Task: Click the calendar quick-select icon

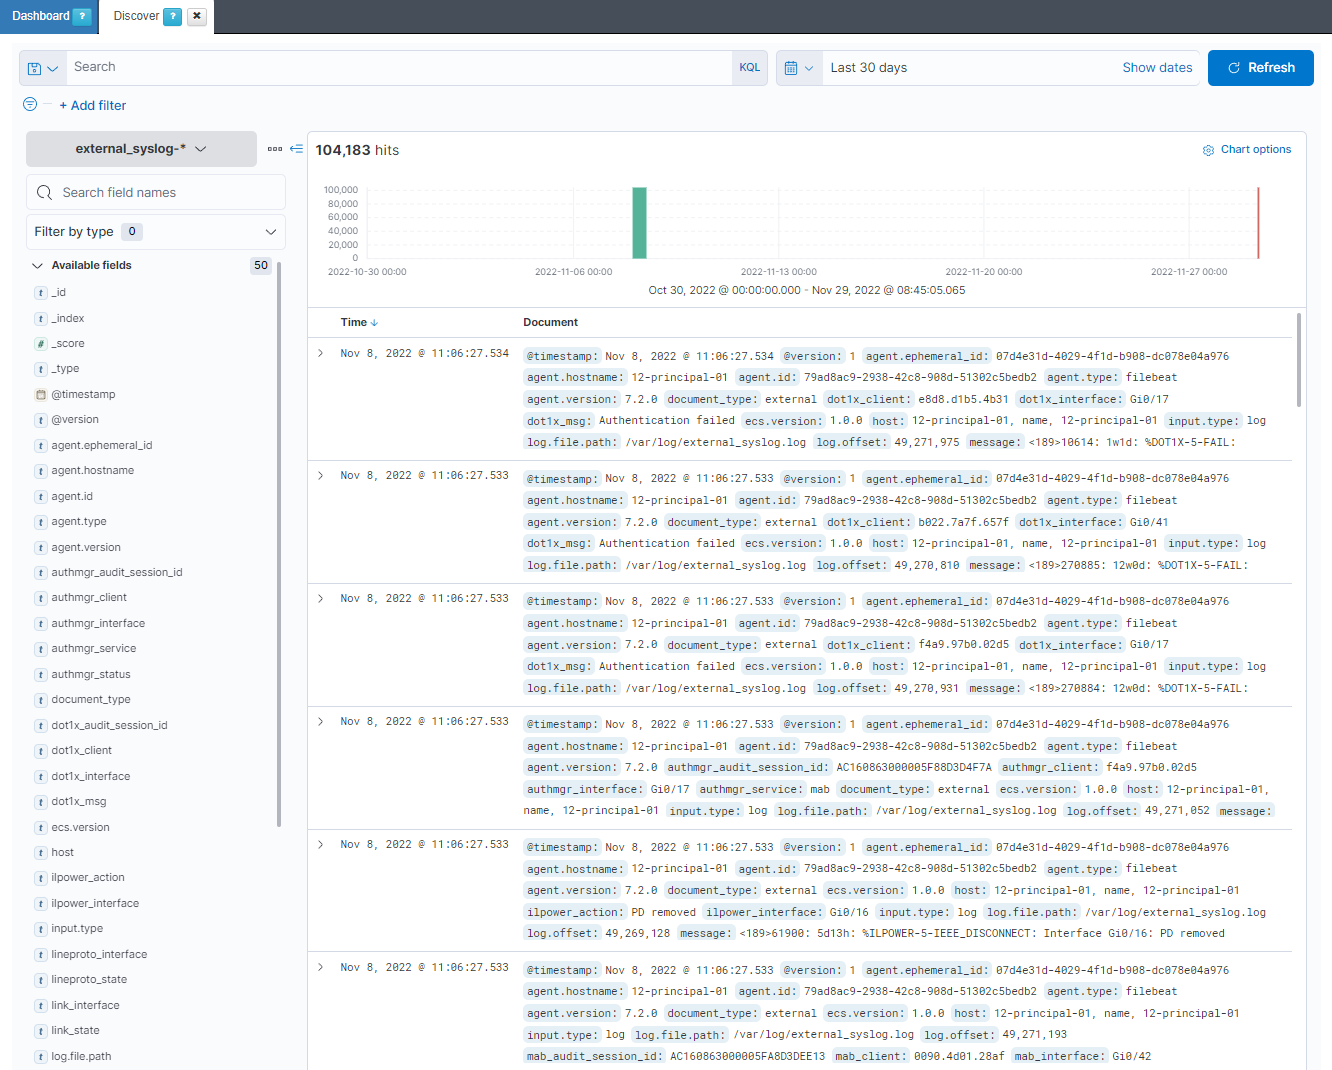Action: point(798,68)
